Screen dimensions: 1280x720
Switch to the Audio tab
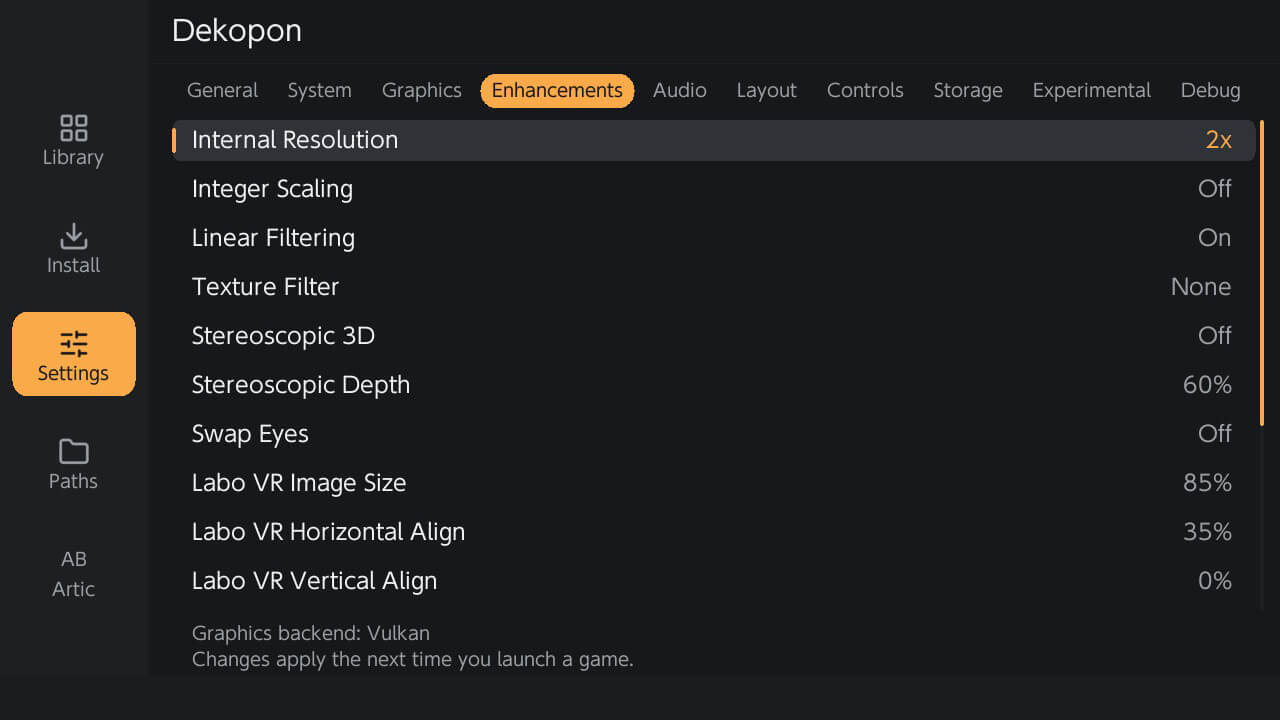tap(680, 90)
